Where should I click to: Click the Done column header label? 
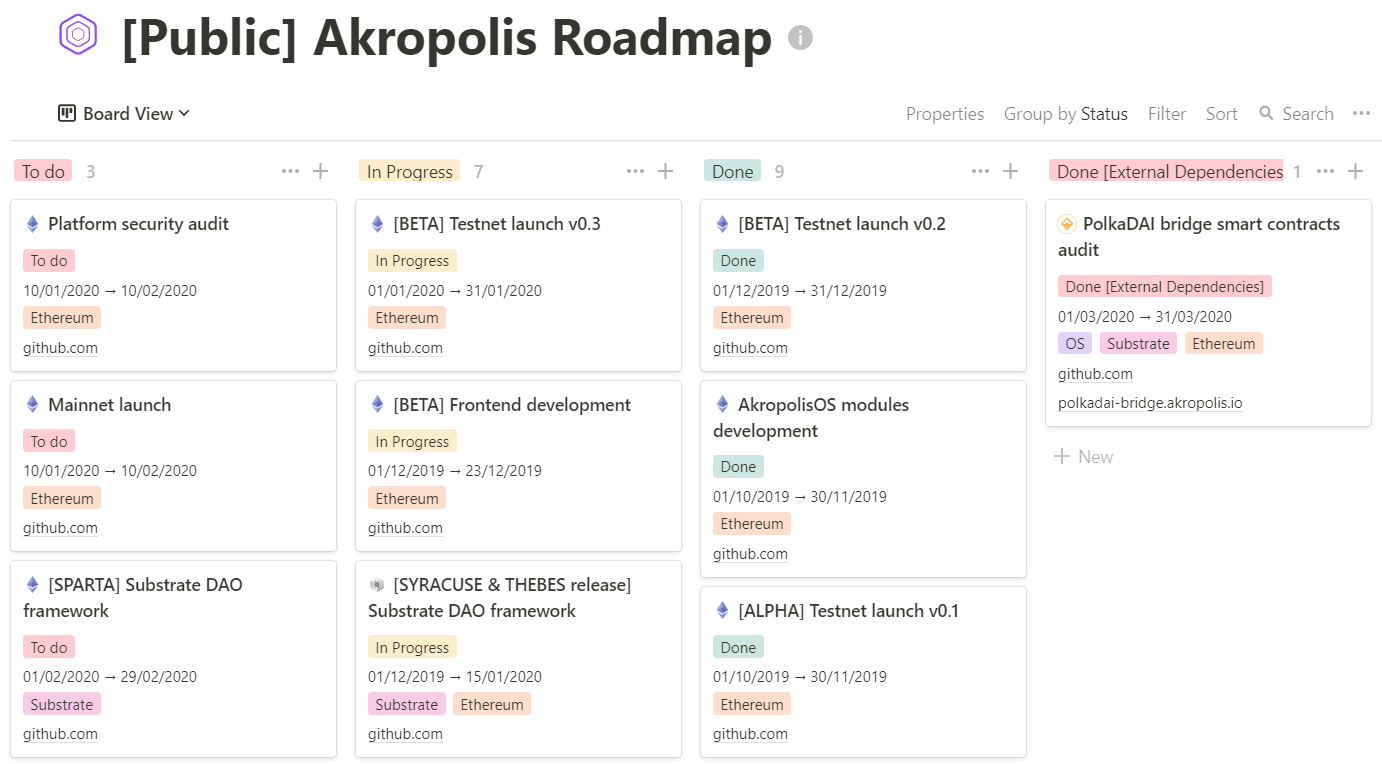tap(733, 172)
